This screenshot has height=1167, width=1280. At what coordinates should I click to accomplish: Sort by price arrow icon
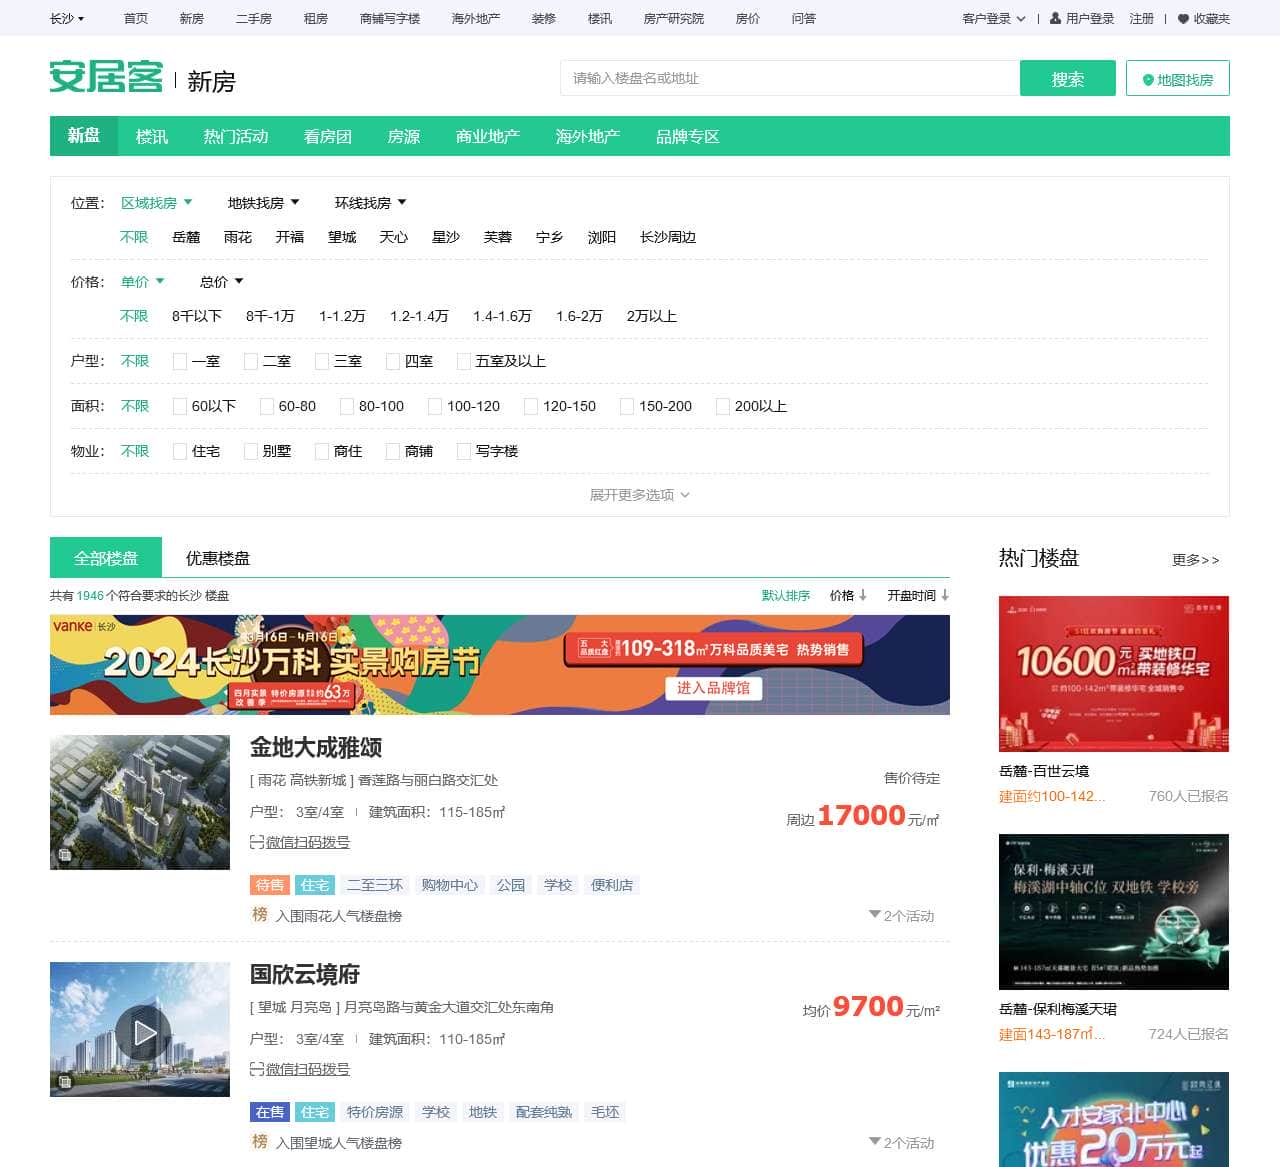pos(862,595)
